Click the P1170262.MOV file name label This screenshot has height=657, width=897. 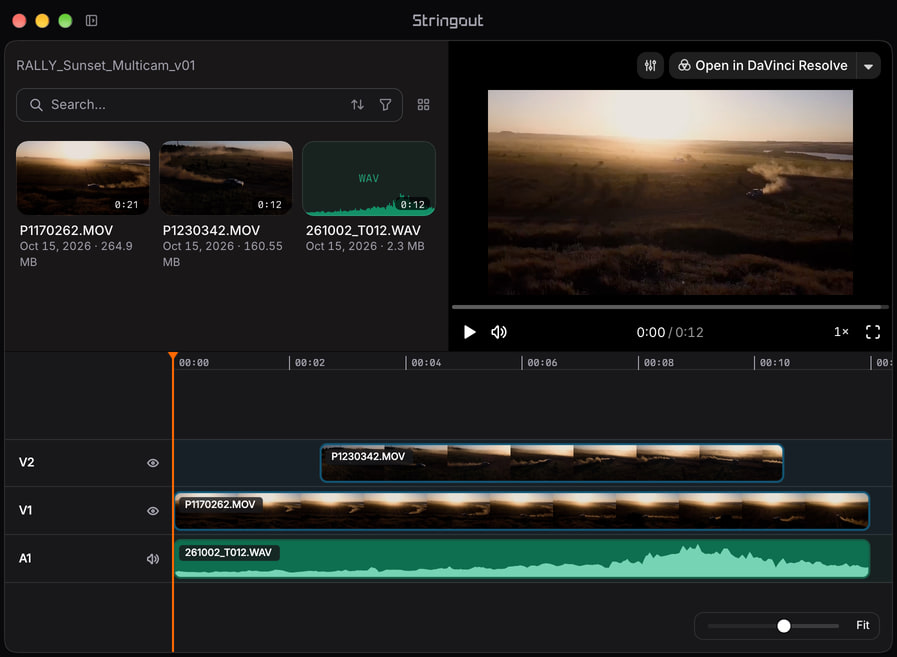tap(66, 231)
